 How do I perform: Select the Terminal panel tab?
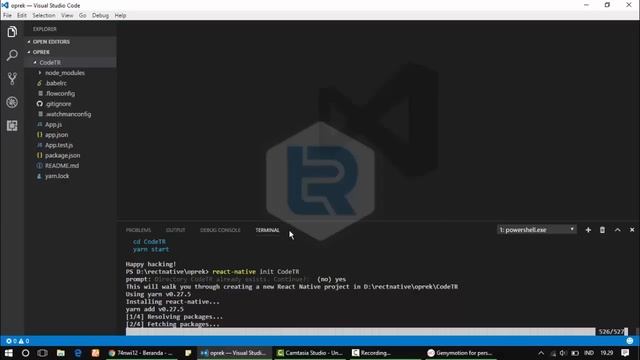(267, 230)
